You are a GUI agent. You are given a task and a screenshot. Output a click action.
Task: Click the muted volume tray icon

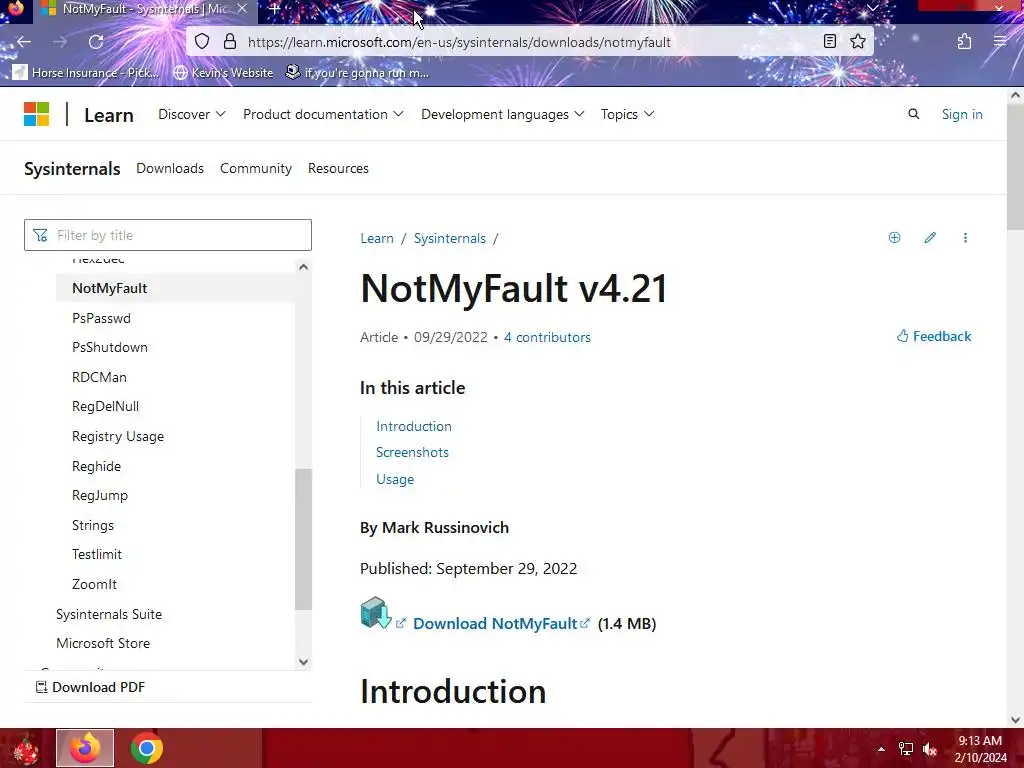(x=930, y=749)
